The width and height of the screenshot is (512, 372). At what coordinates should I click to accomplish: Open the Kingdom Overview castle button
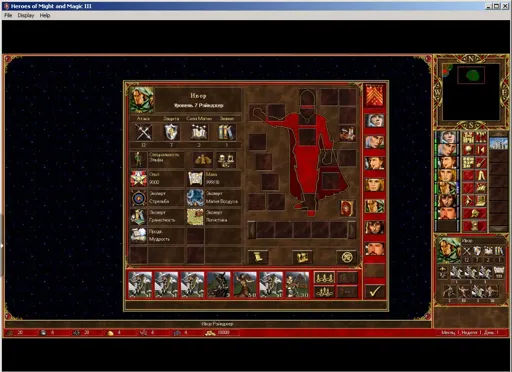tap(468, 137)
